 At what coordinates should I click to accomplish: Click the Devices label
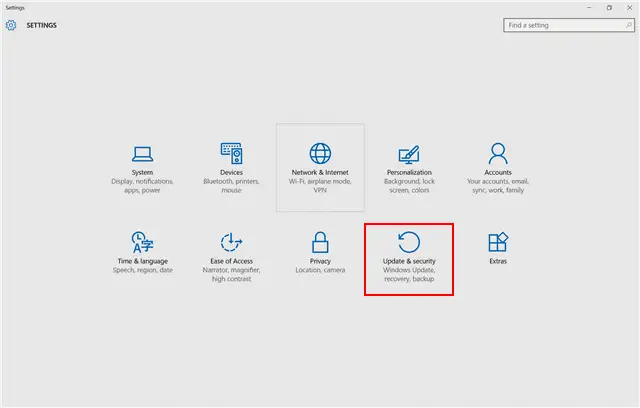[x=231, y=173]
